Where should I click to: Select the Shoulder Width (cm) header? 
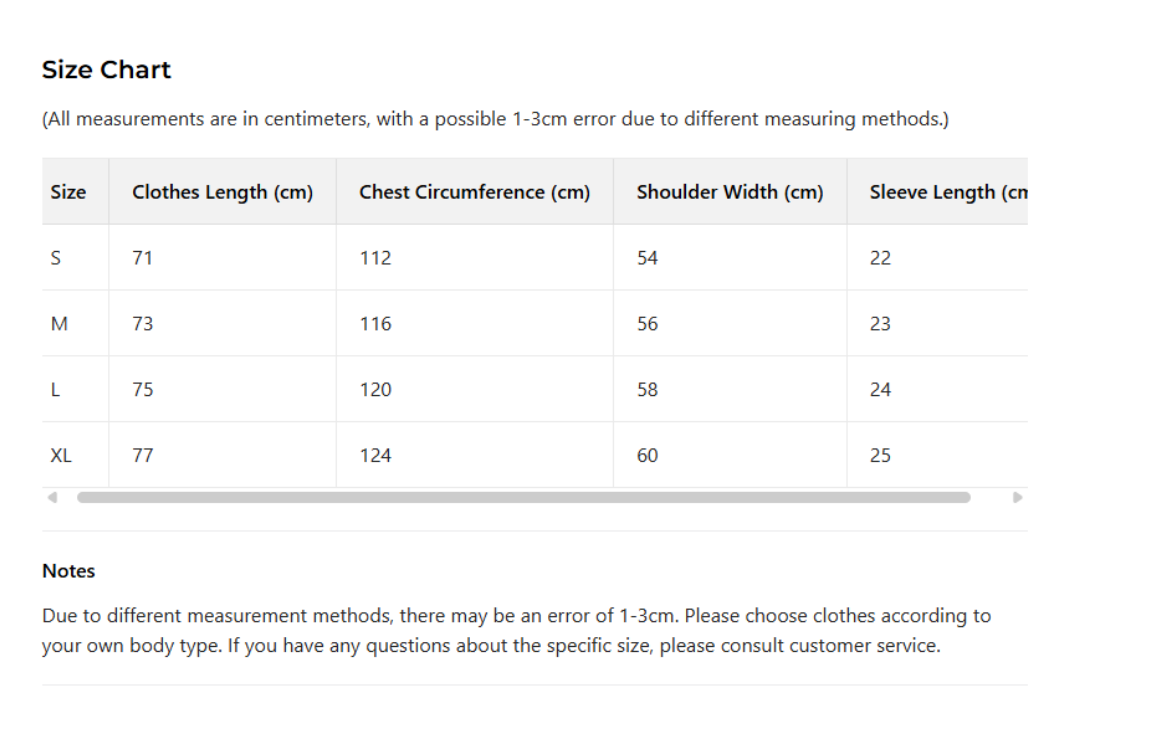[x=729, y=192]
